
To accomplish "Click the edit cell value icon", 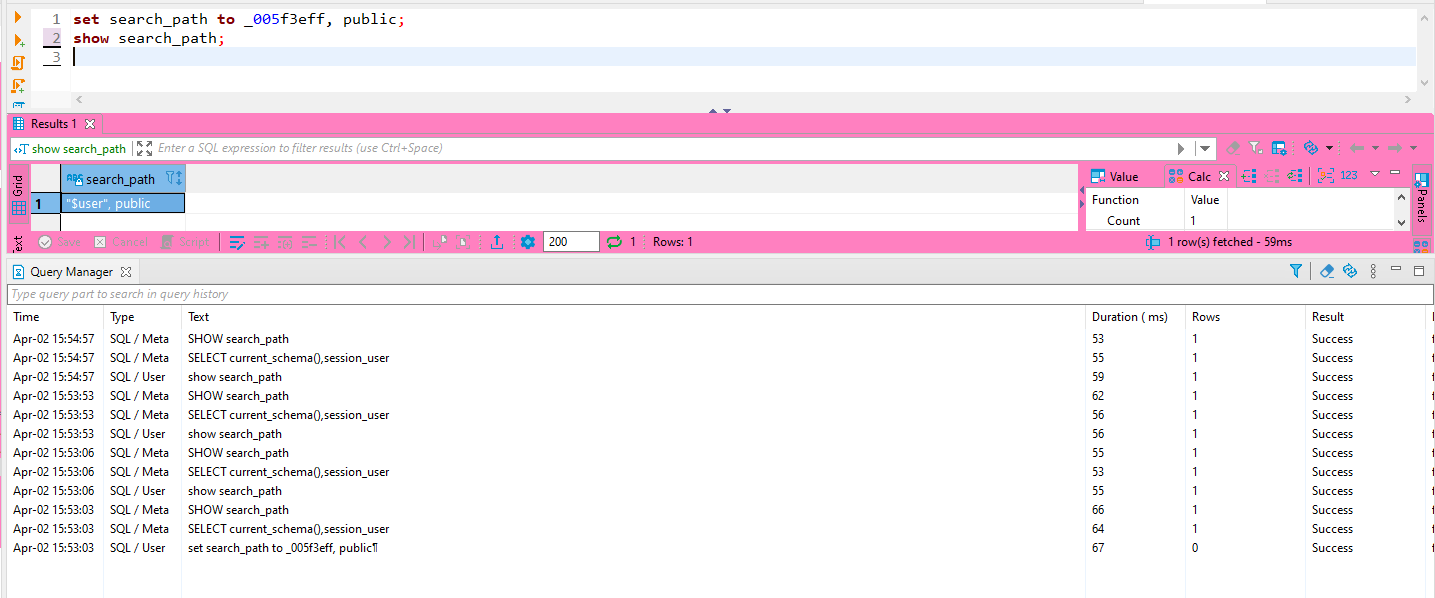I will 237,242.
